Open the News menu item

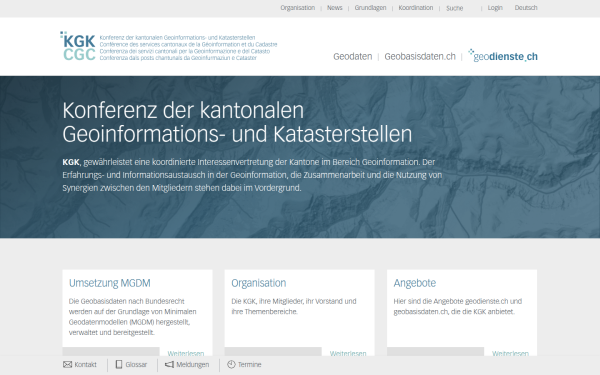coord(334,8)
